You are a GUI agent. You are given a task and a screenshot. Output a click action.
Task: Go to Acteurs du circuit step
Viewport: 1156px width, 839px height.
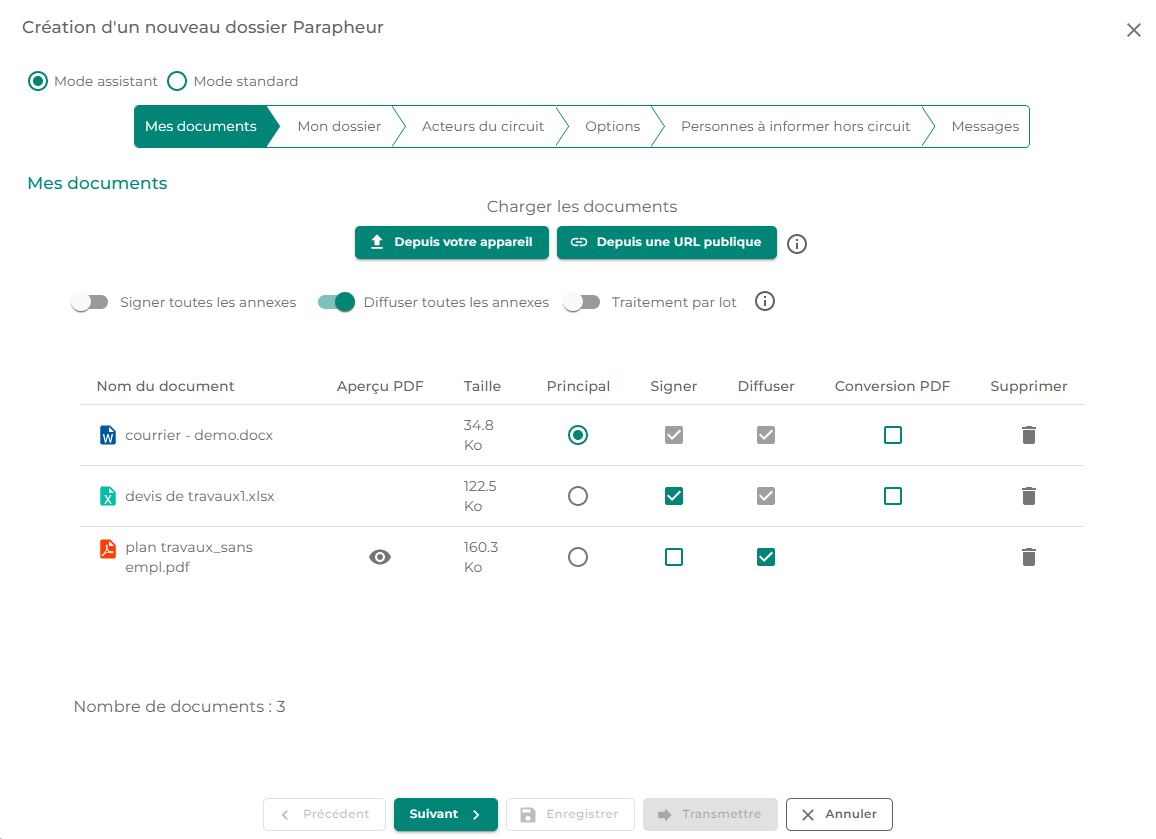click(x=483, y=127)
